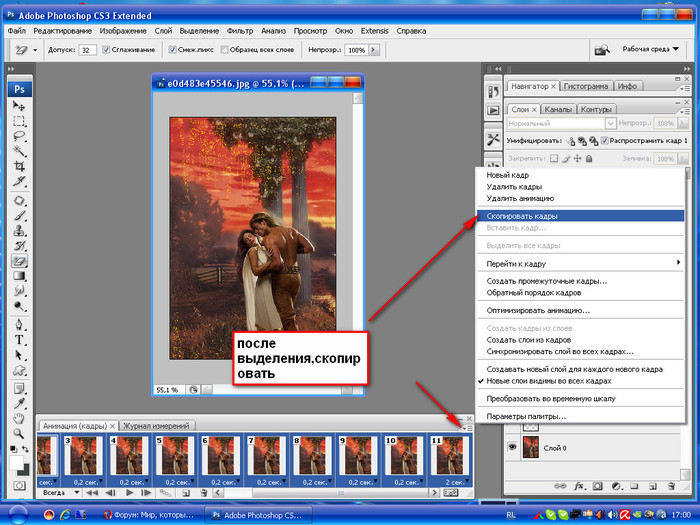This screenshot has width=700, height=525.
Task: Hide Слой 0 with the eye icon
Action: pyautogui.click(x=512, y=447)
